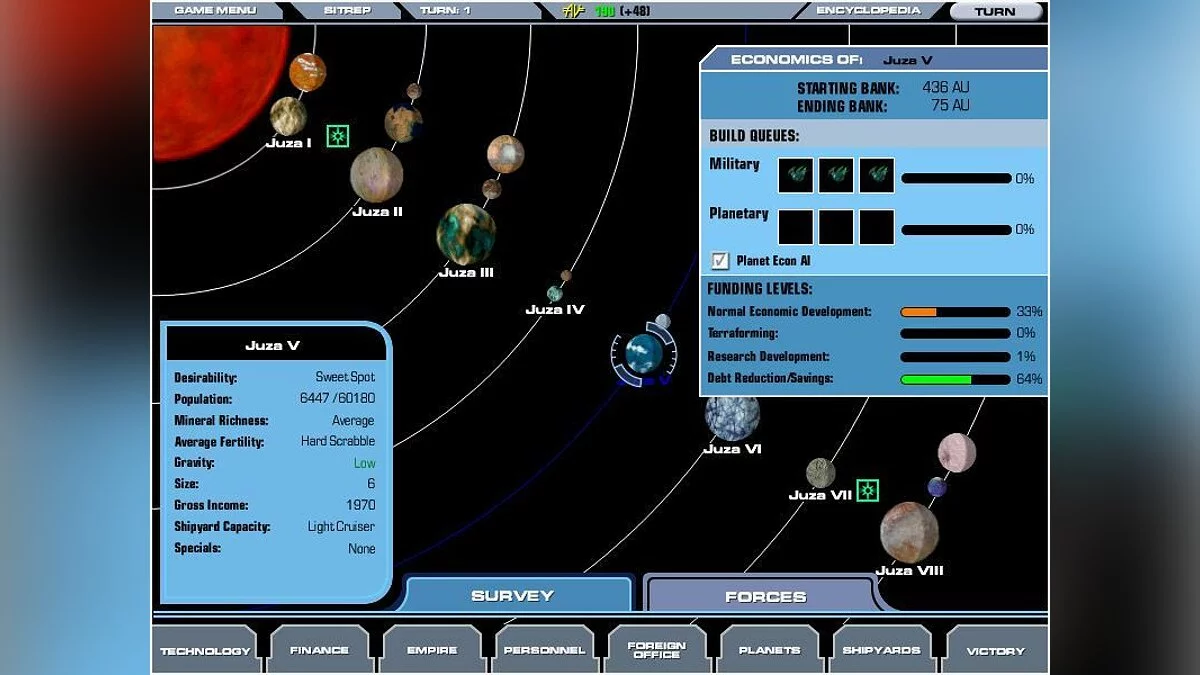This screenshot has width=1200, height=675.
Task: Adjust the Debt Reduction/Savings funding bar
Action: 955,380
